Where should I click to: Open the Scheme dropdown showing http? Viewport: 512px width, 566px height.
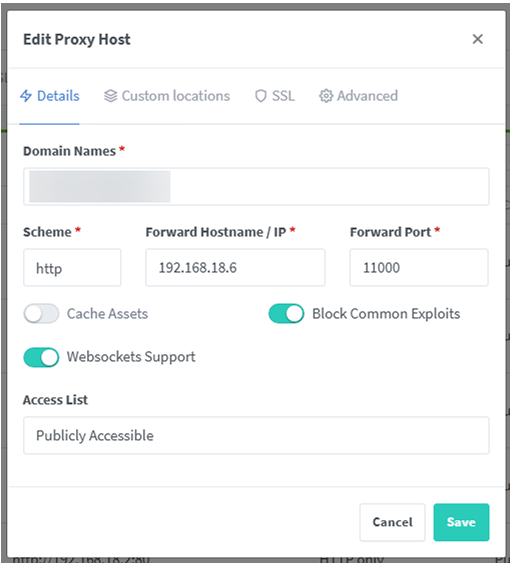tap(72, 267)
